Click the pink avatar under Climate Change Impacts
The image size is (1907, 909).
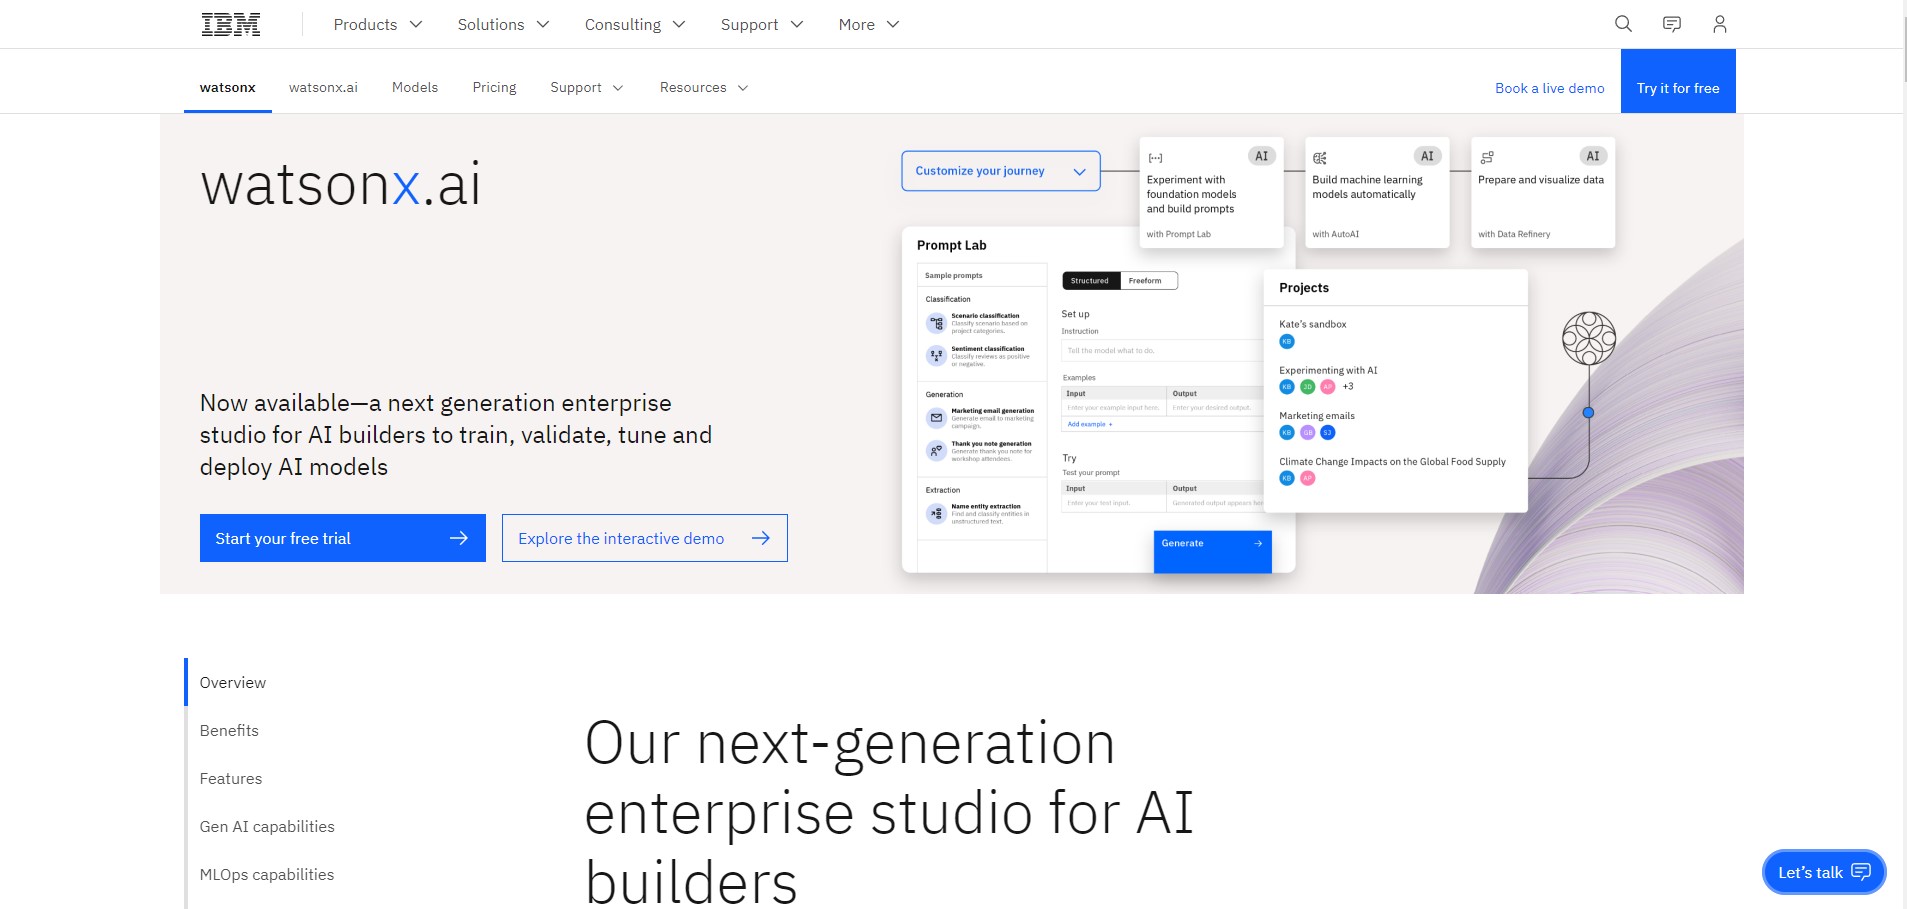click(x=1307, y=478)
